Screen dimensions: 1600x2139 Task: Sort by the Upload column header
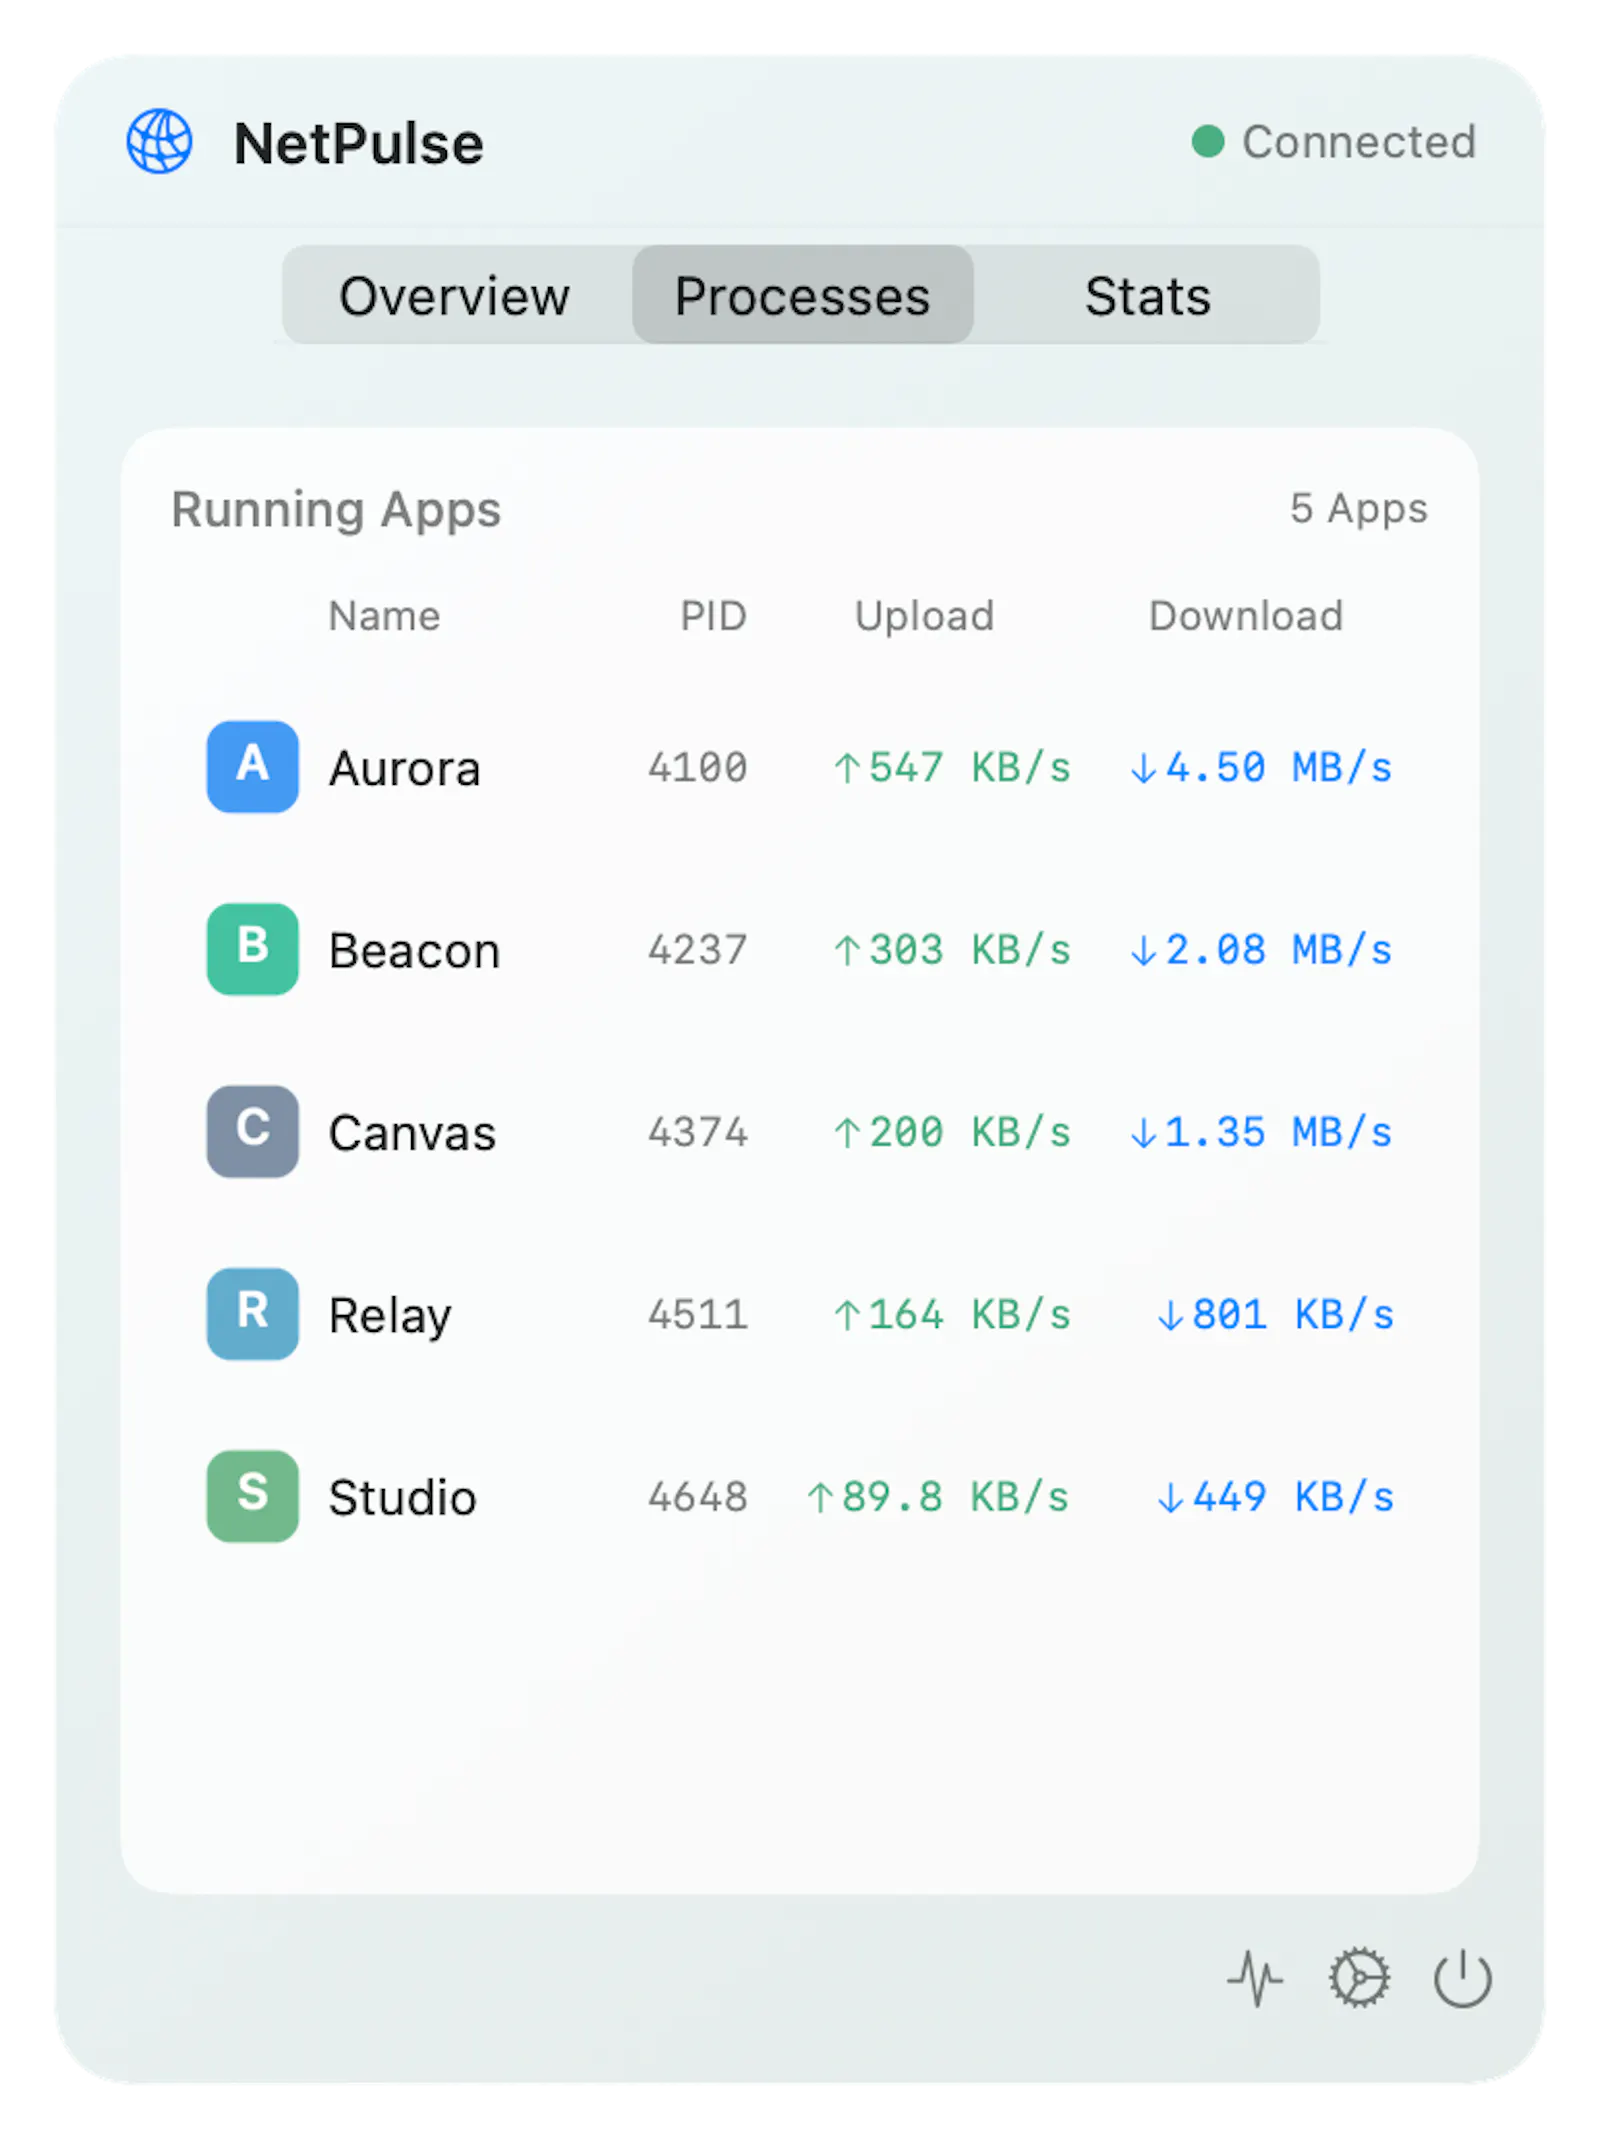924,616
